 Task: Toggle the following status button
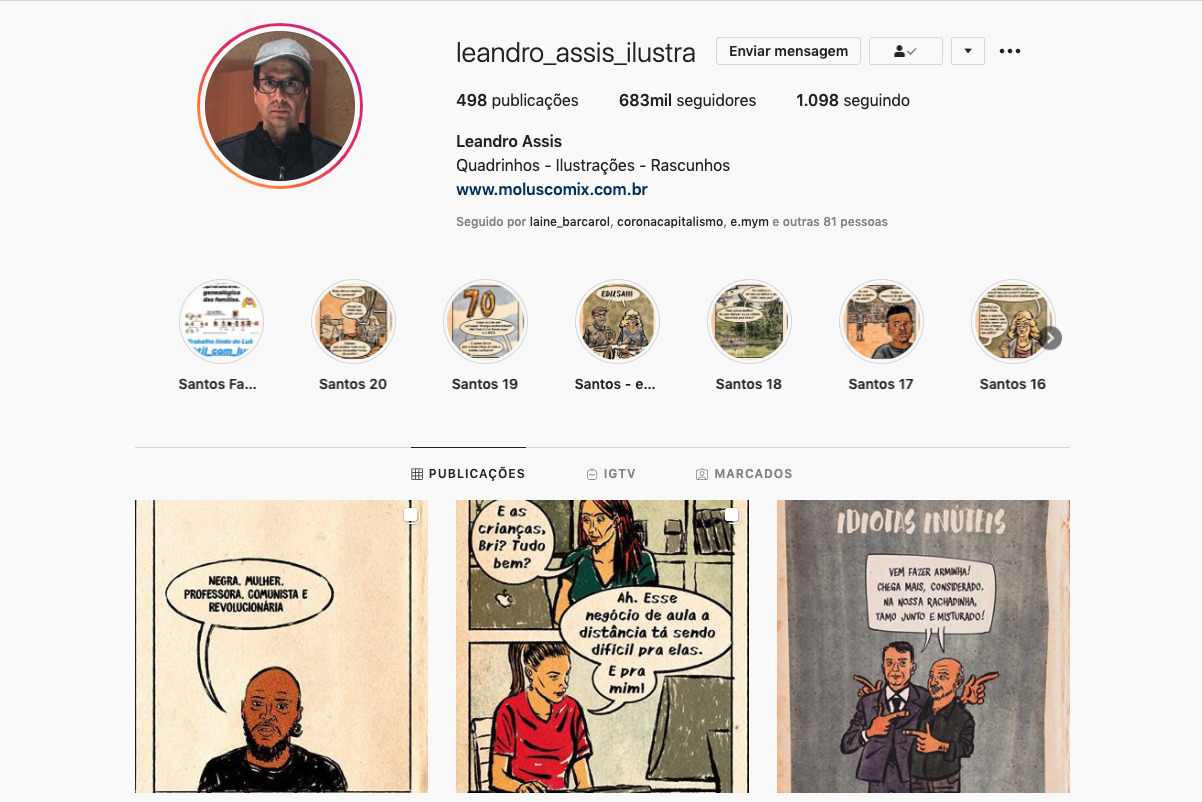pos(906,51)
